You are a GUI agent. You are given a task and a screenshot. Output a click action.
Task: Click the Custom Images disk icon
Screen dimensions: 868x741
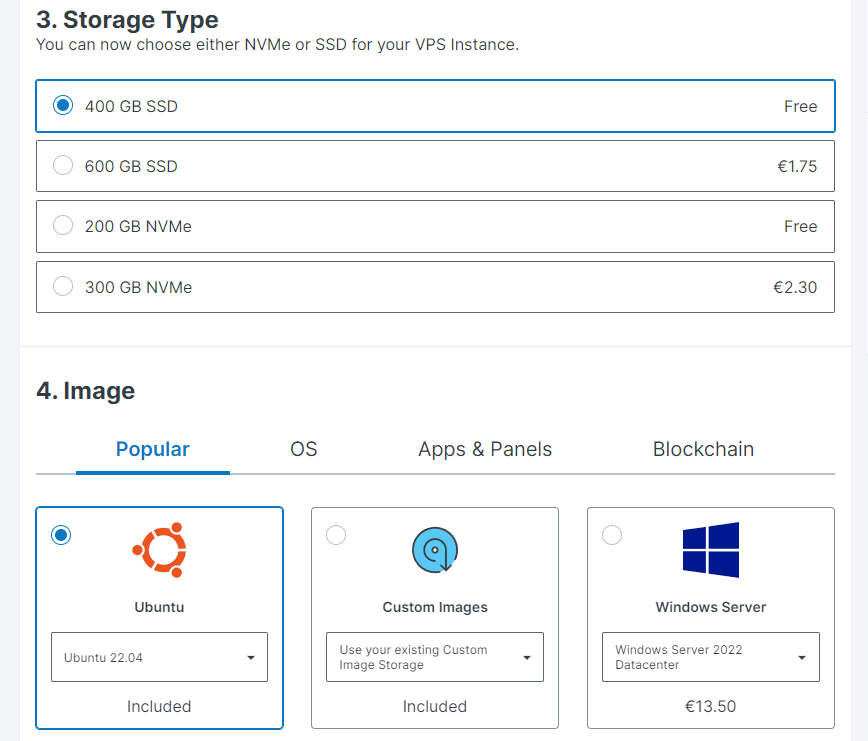[435, 550]
